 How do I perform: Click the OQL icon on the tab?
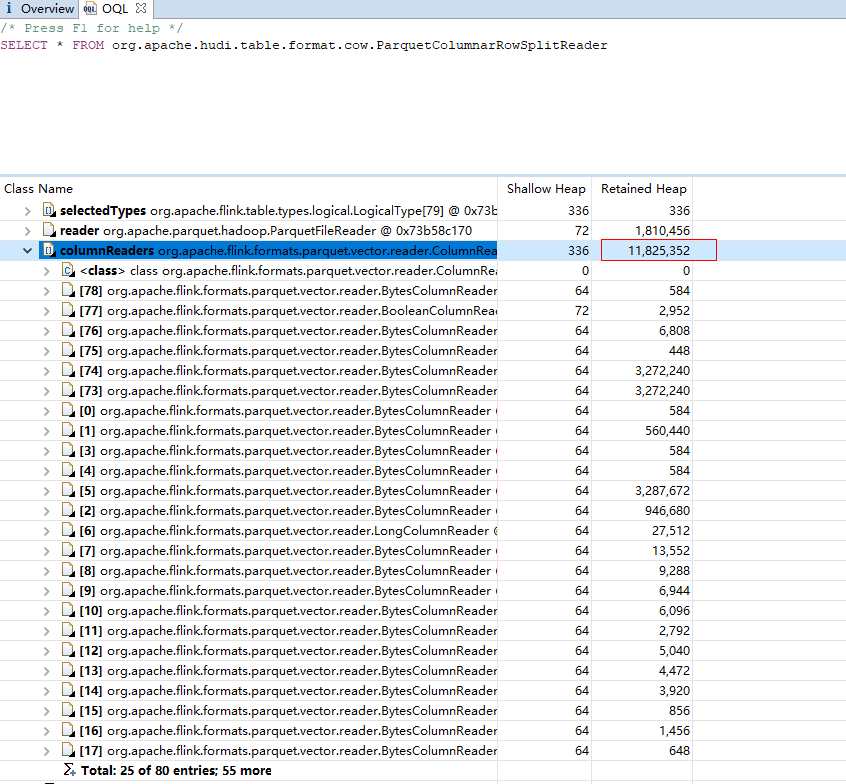tap(90, 9)
